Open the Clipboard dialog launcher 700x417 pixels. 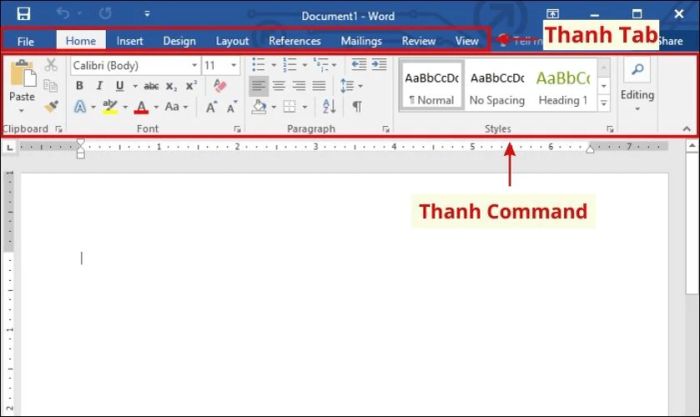(59, 129)
